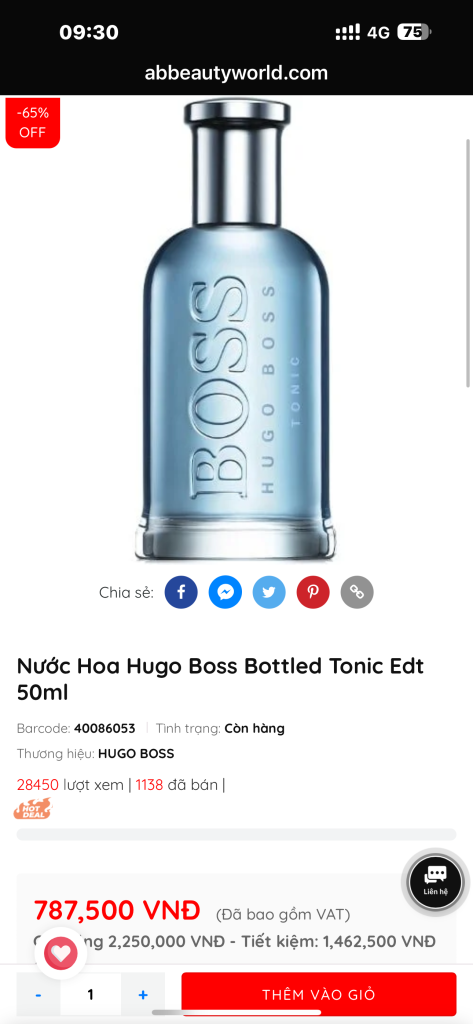Share product on Twitter
This screenshot has width=473, height=1024.
269,592
